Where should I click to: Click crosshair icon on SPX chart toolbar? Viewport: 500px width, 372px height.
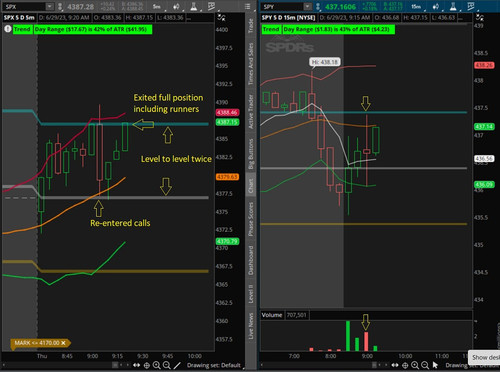coord(147,365)
